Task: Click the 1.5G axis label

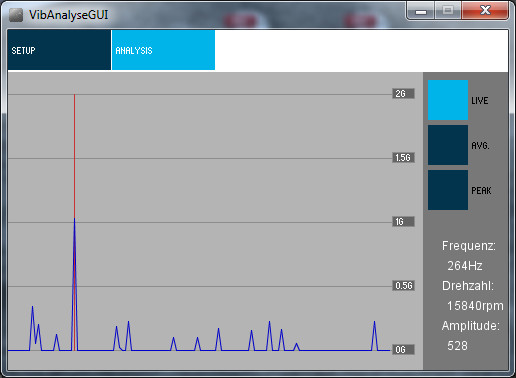Action: (403, 158)
